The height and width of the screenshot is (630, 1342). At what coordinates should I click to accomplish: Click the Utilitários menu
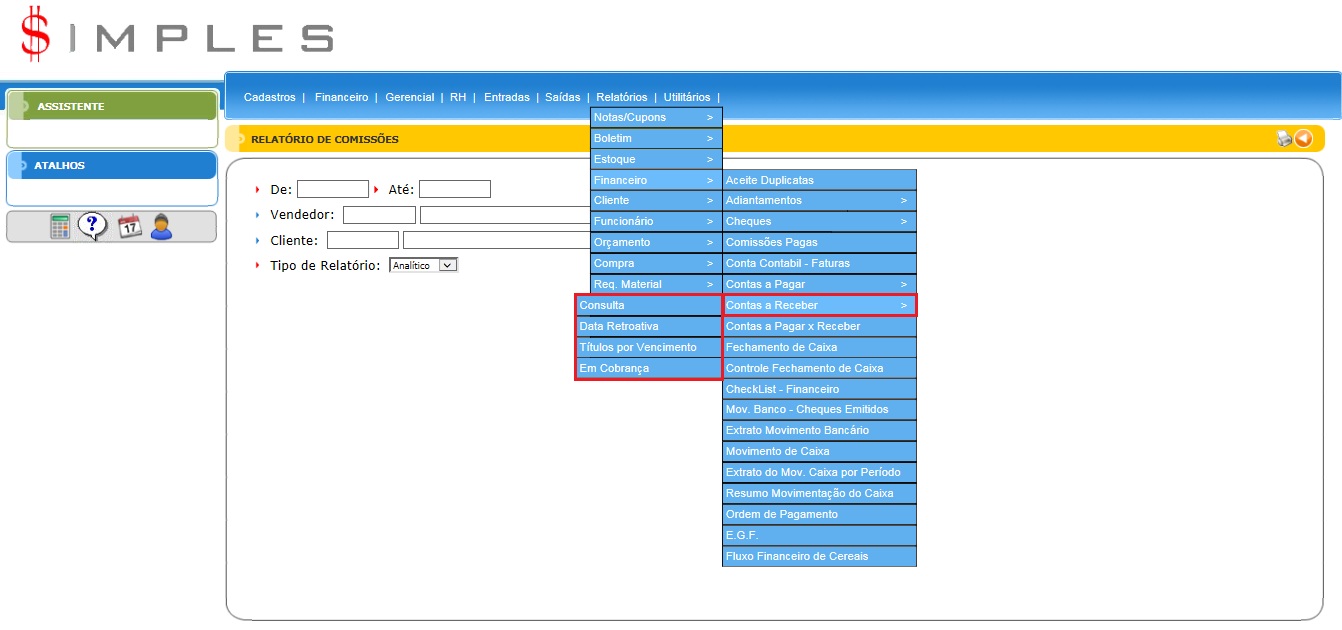point(687,97)
